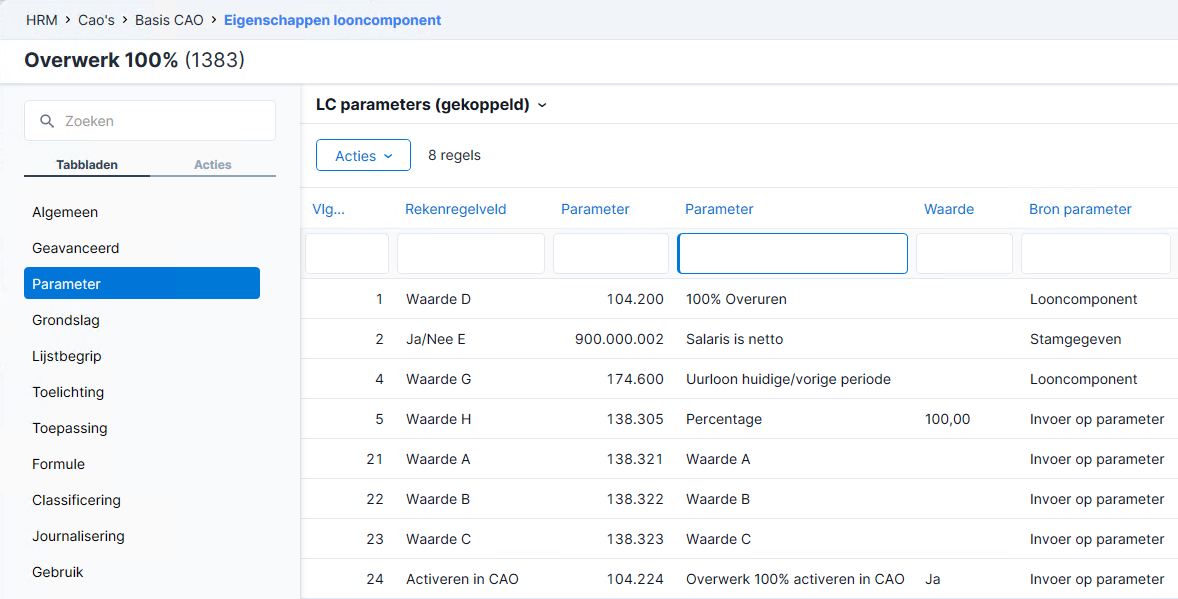The width and height of the screenshot is (1178, 599).
Task: Click the Cao's breadcrumb link
Action: (x=96, y=20)
